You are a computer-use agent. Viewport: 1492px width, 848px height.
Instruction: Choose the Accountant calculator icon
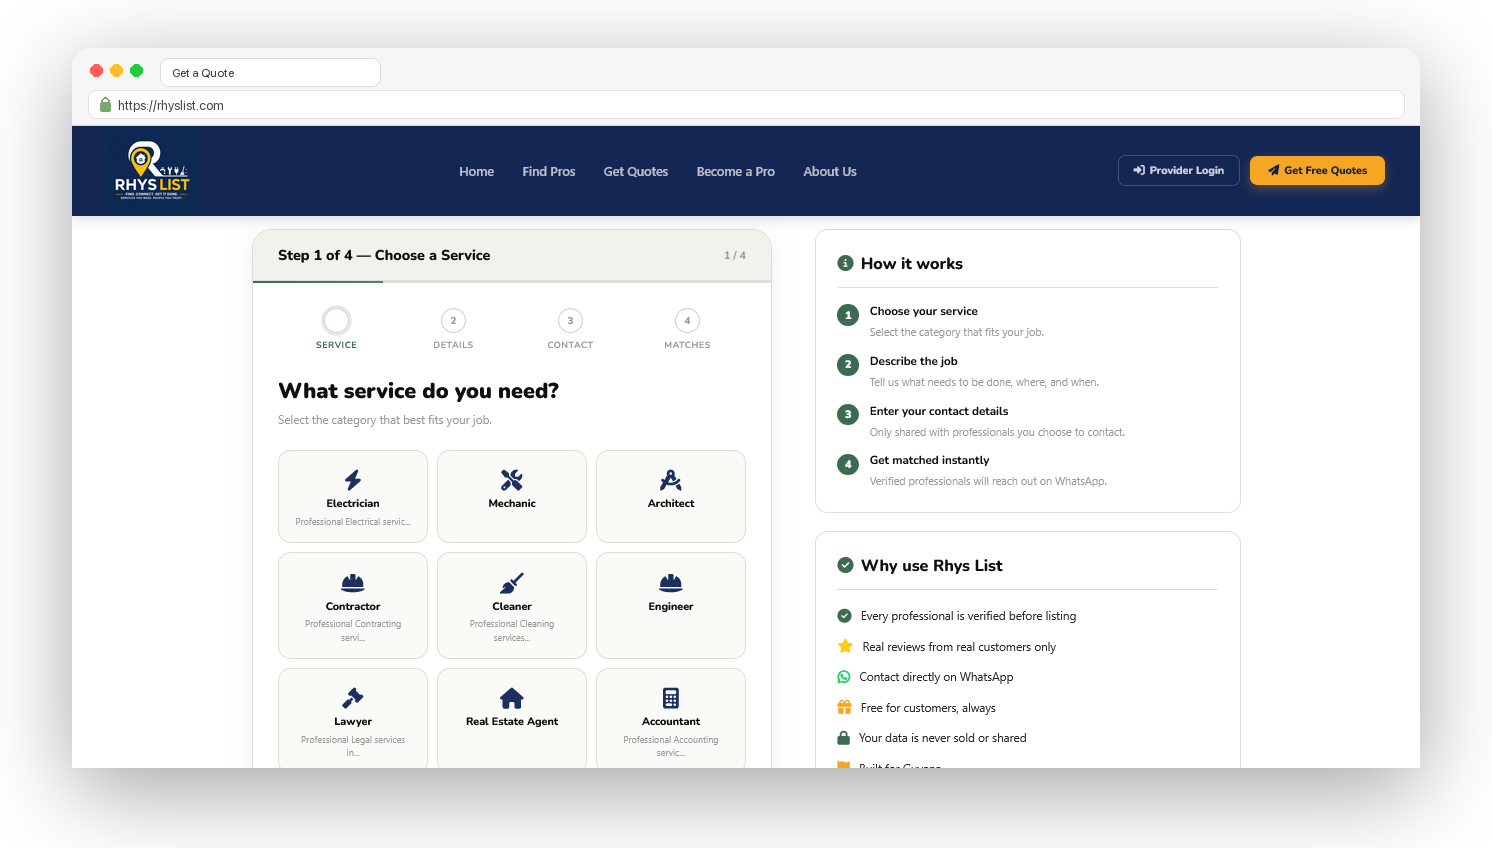coord(671,698)
